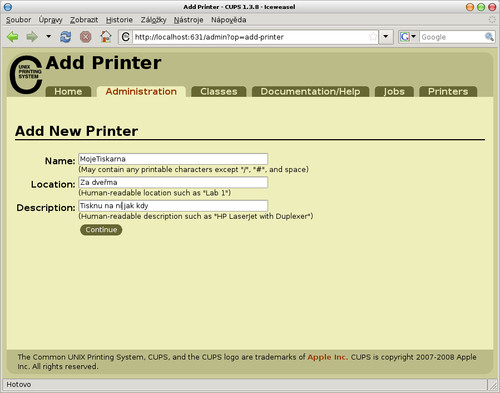Click the green Back arrow icon
The width and height of the screenshot is (500, 393).
tap(13, 37)
